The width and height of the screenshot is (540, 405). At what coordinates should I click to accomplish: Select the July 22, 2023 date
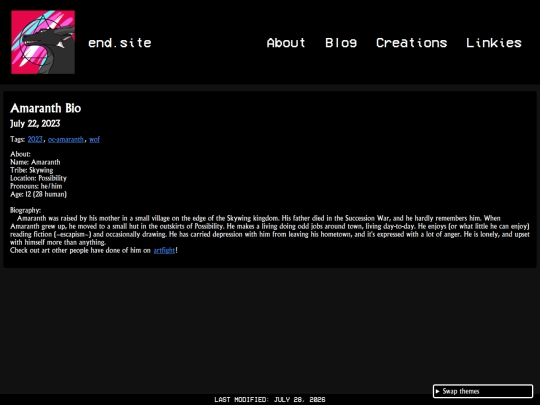pyautogui.click(x=35, y=124)
